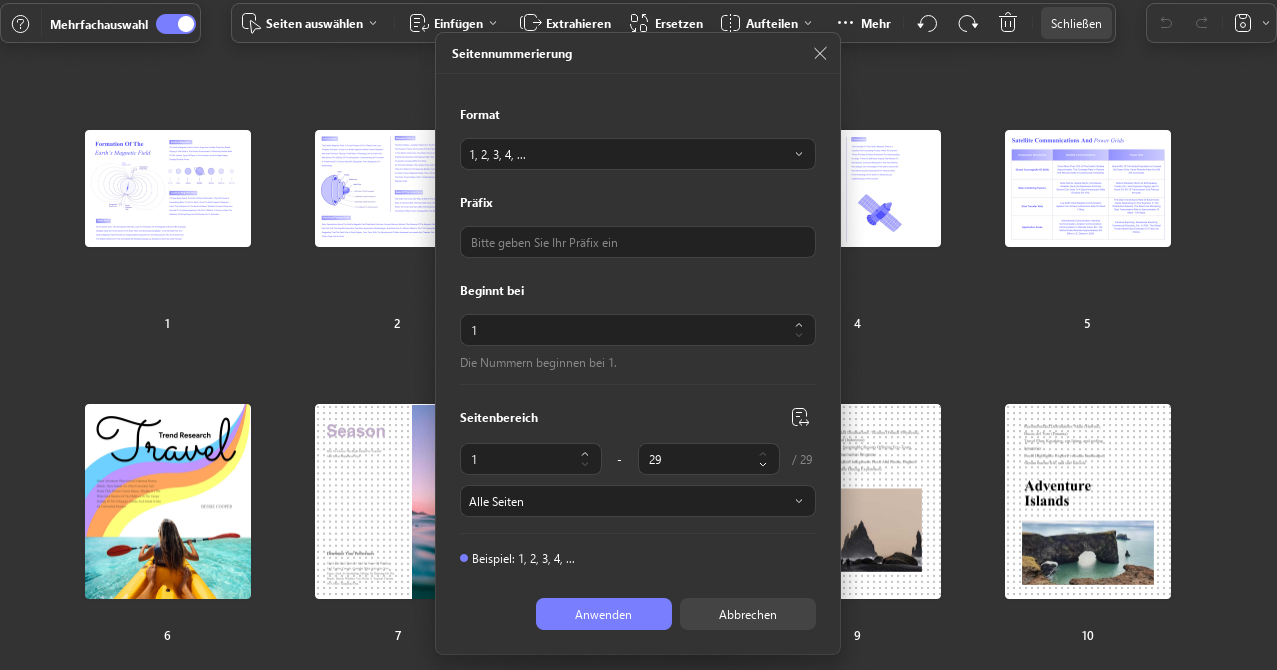Select page 1 thumbnail Magnetic Field

(x=168, y=188)
